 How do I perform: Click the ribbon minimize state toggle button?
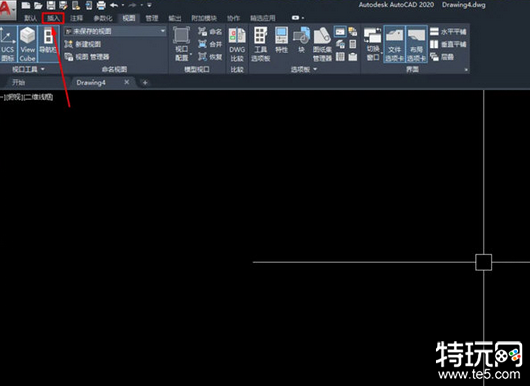pos(296,18)
